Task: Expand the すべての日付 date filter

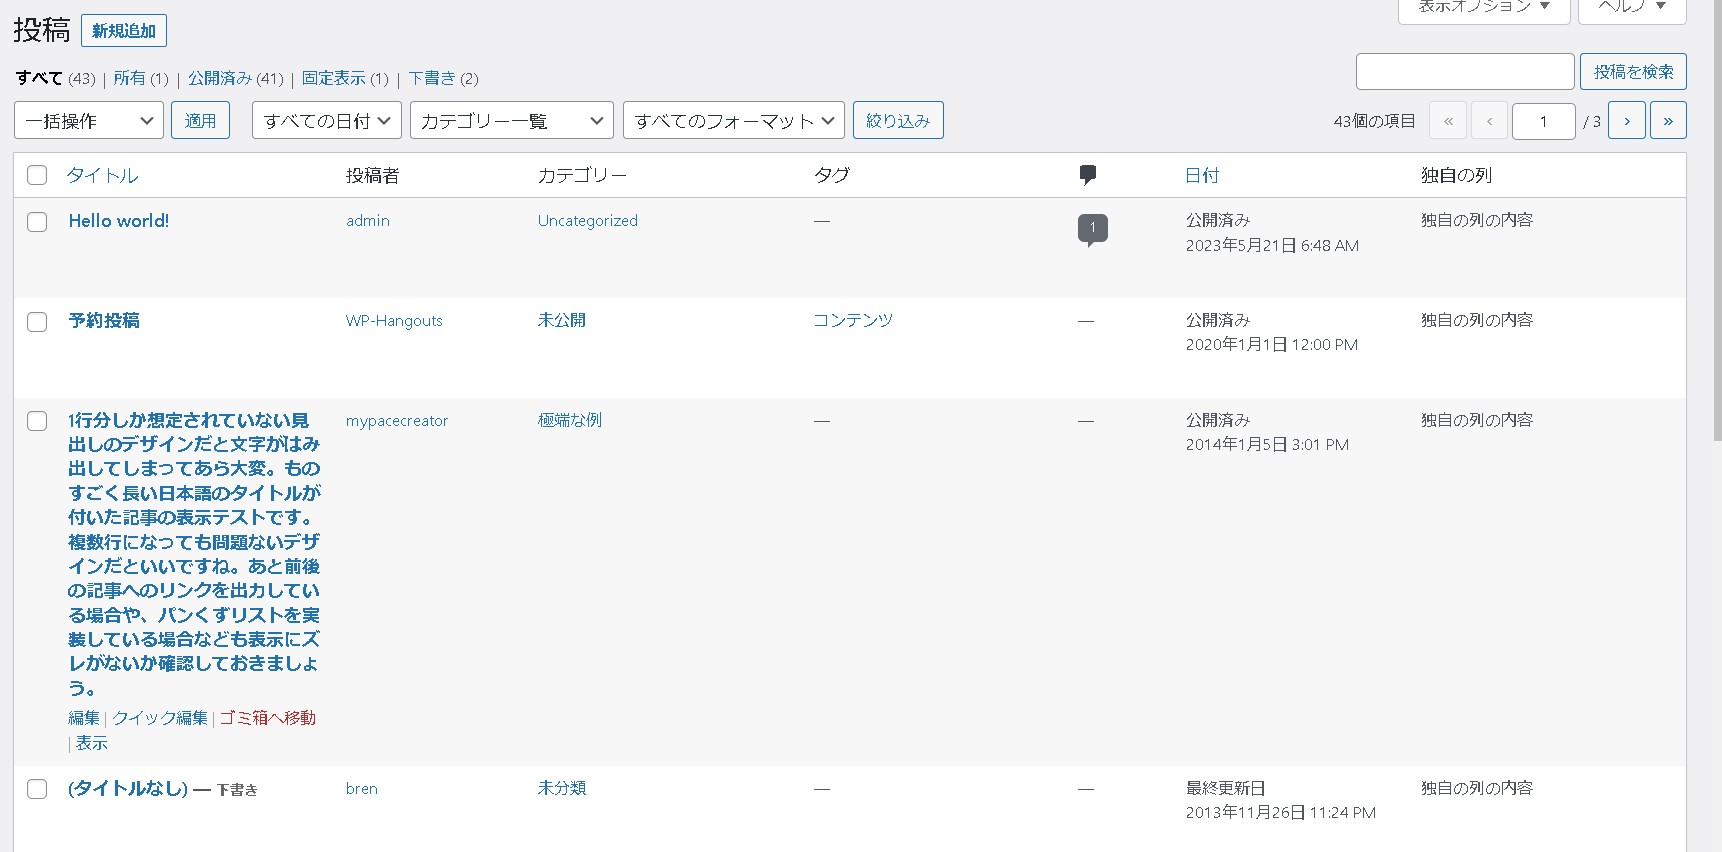Action: pos(326,121)
